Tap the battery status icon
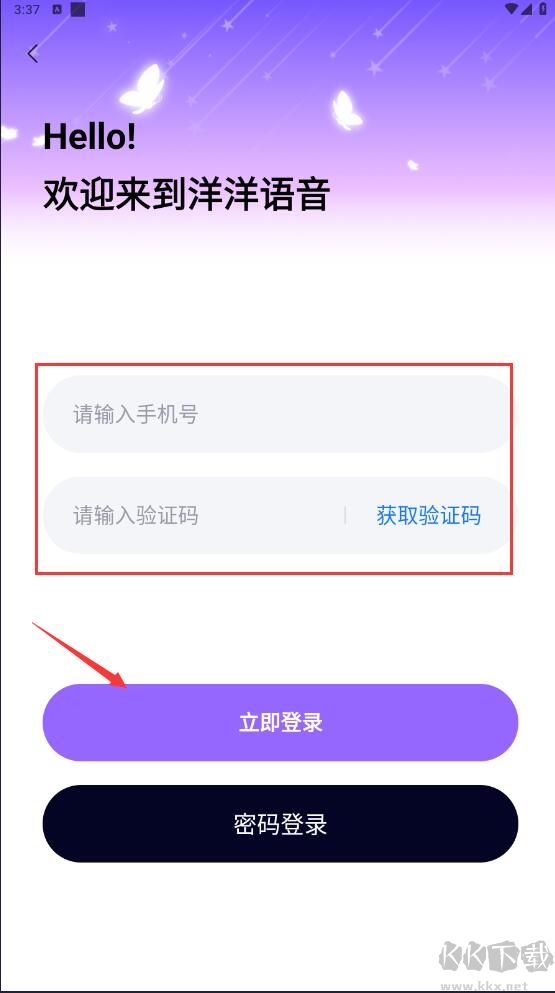 point(543,9)
